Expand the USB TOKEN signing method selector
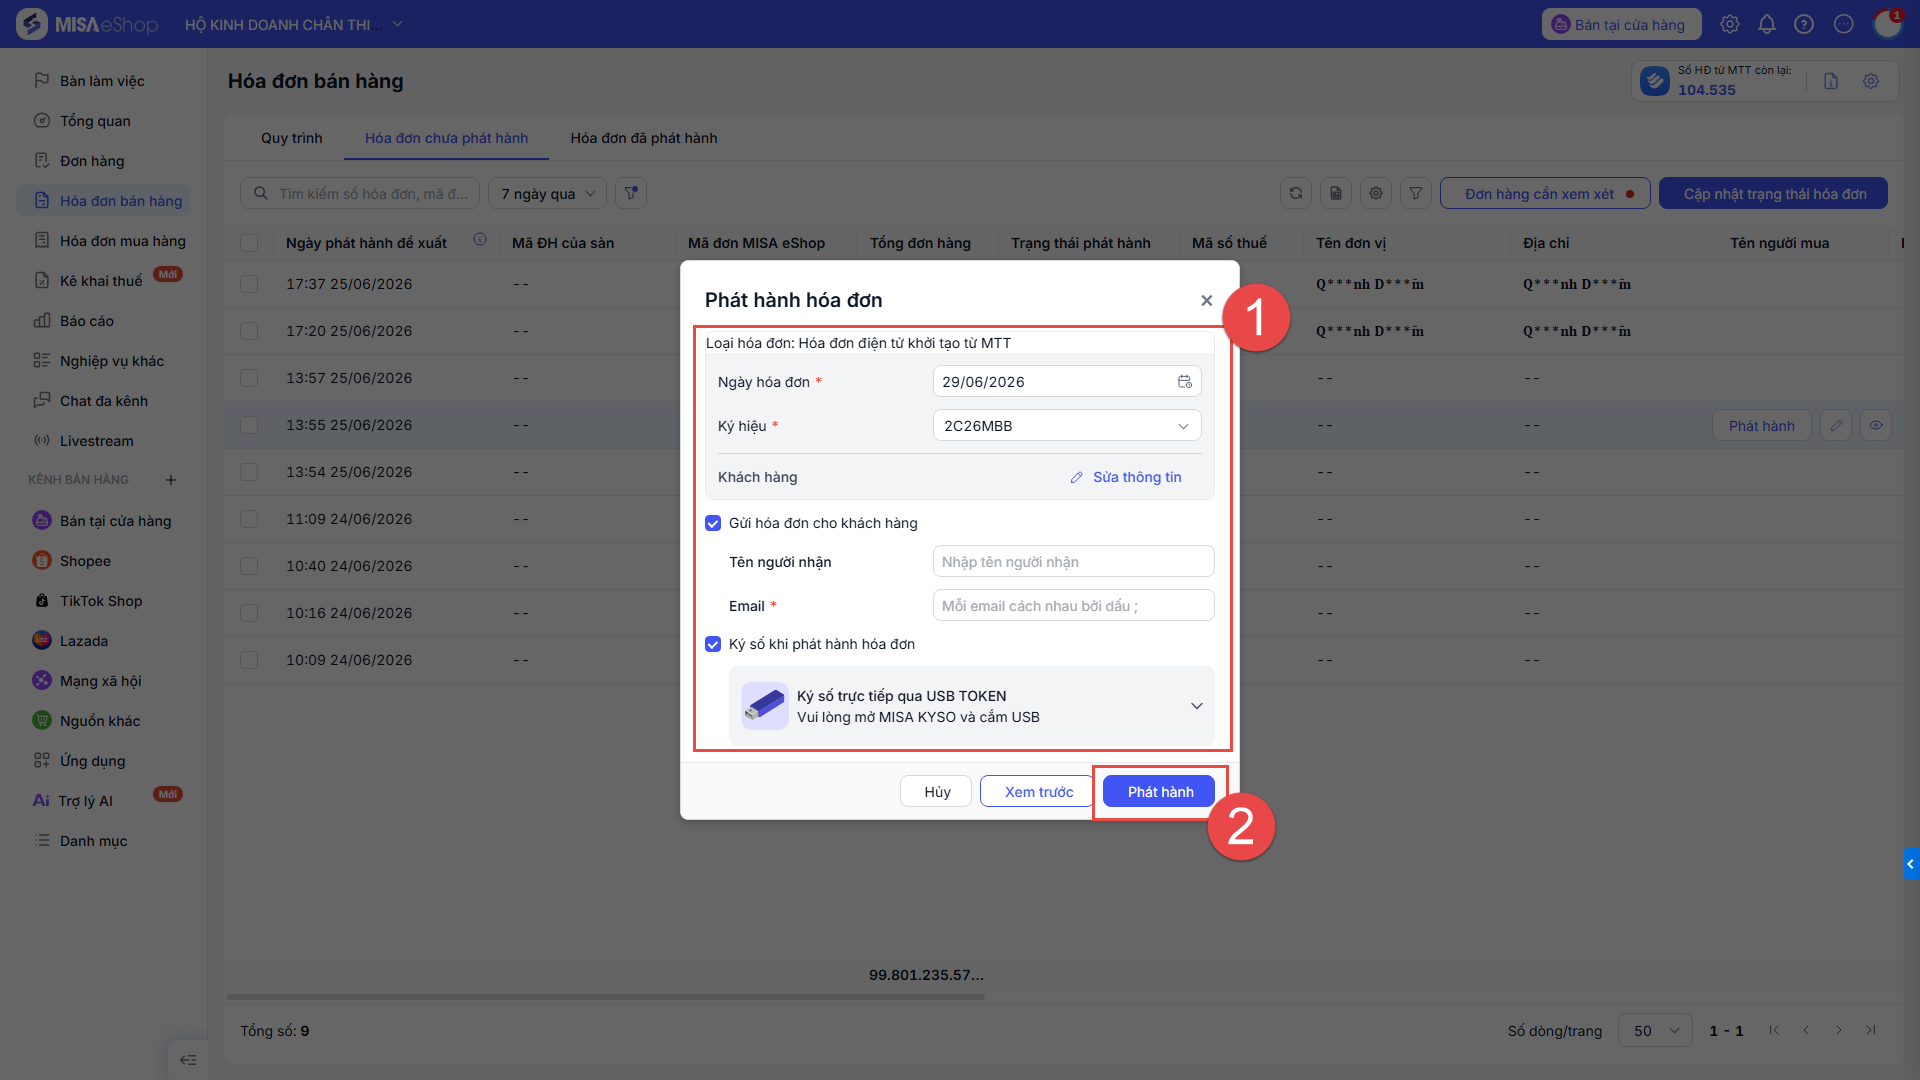1920x1080 pixels. [x=971, y=706]
